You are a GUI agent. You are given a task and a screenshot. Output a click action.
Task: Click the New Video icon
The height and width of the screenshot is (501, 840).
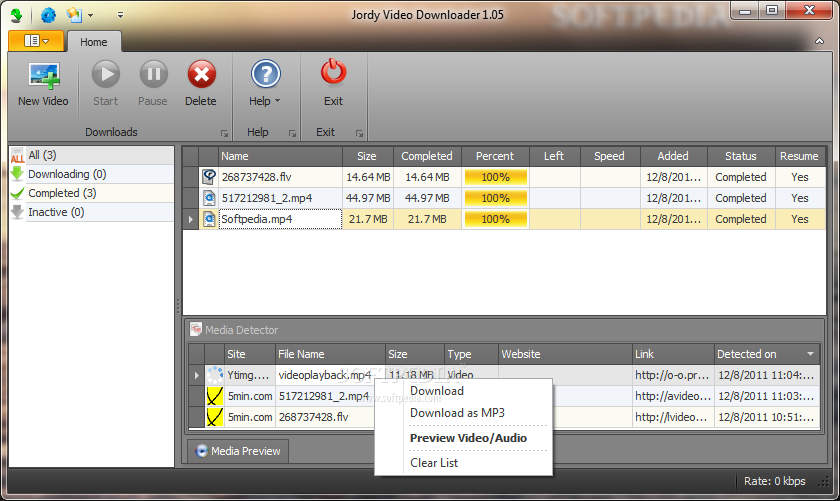[x=44, y=75]
